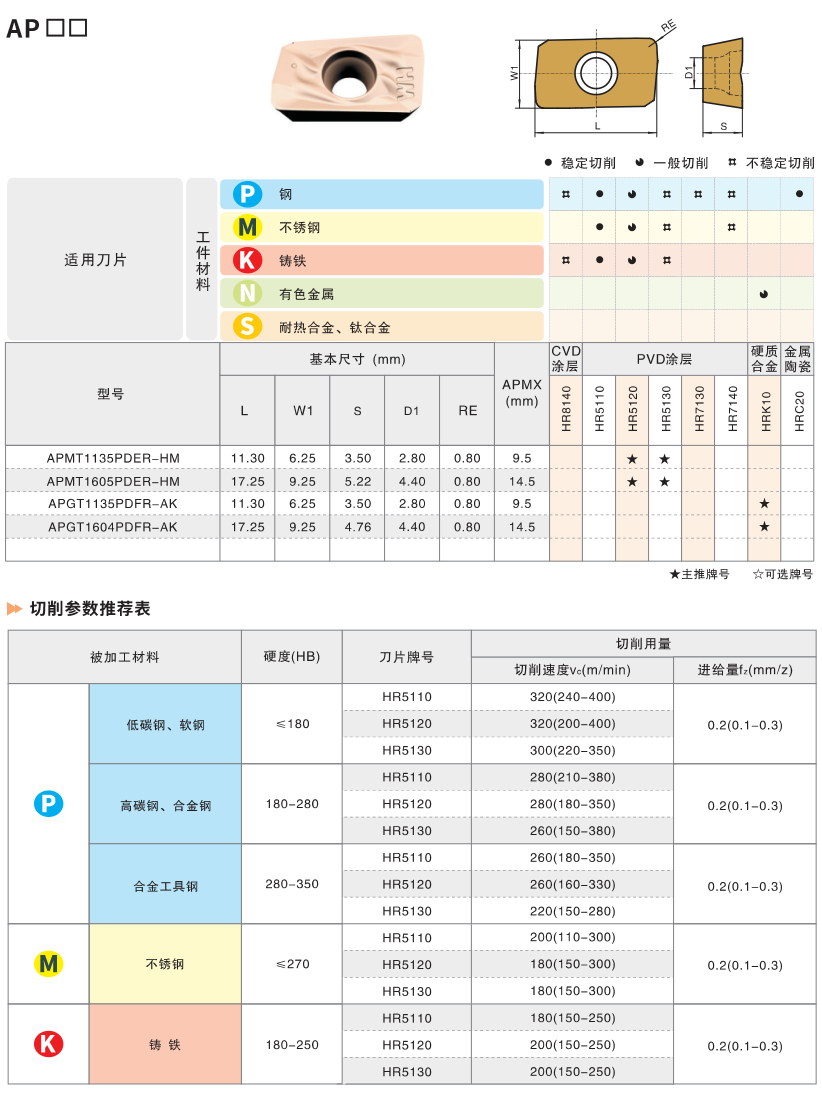Viewport: 822px width, 1119px height.
Task: Click the red K cast iron icon
Action: click(x=247, y=260)
